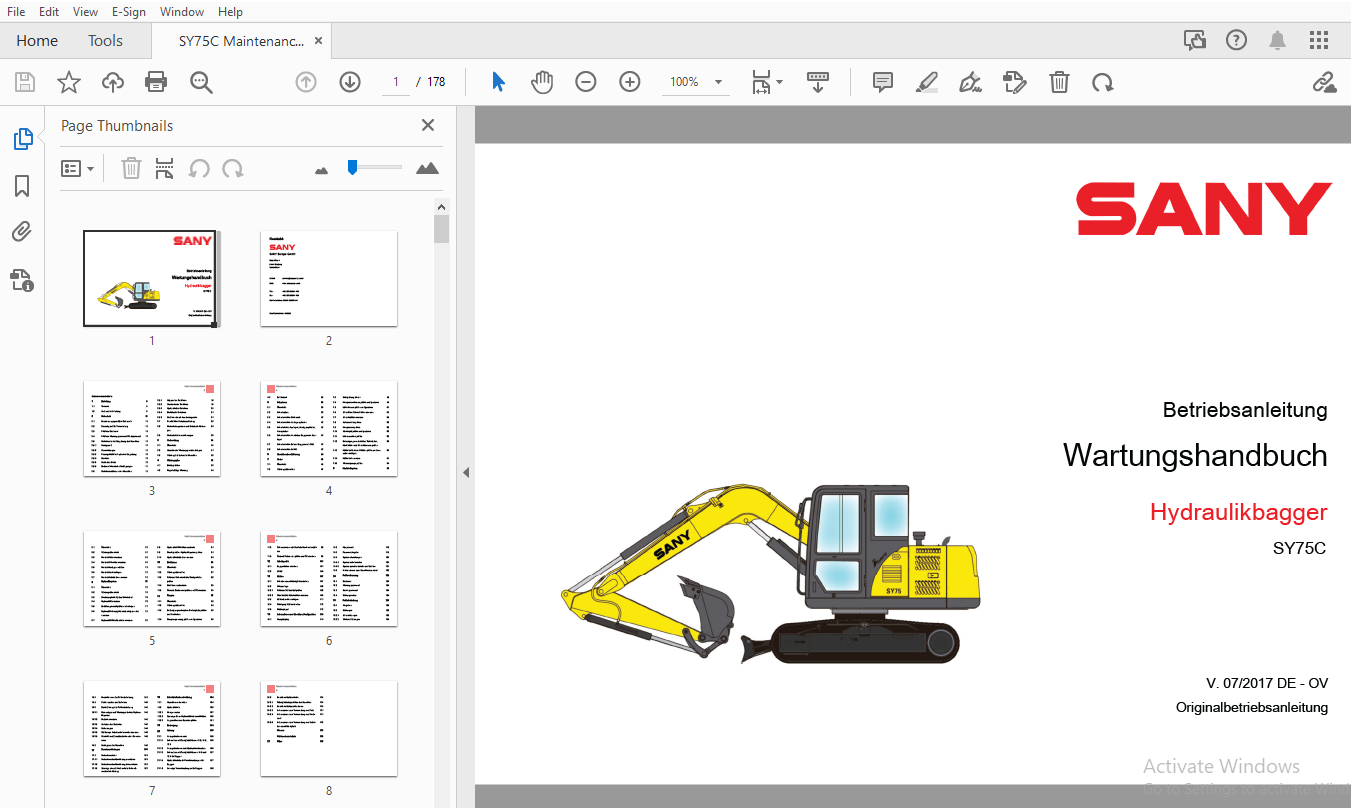
Task: Open the Help menu
Action: pos(230,12)
